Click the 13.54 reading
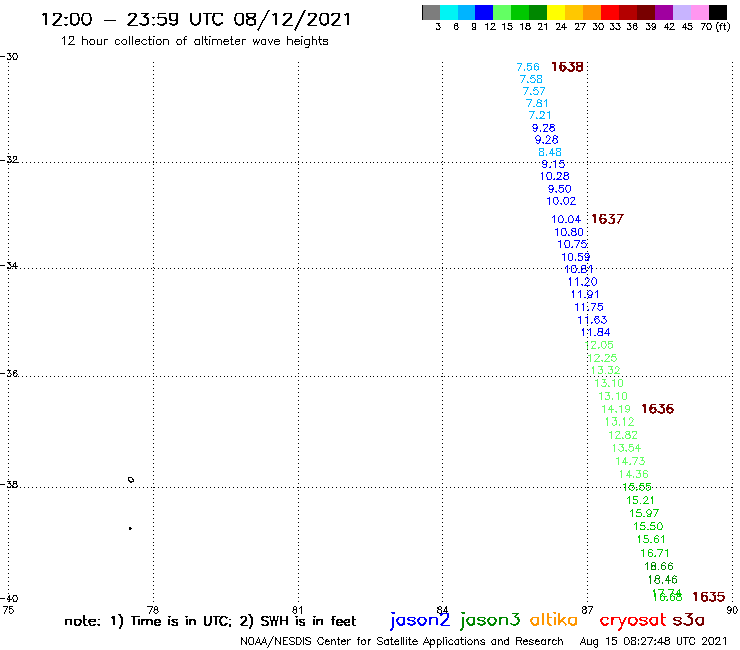The height and width of the screenshot is (650, 740). point(626,447)
